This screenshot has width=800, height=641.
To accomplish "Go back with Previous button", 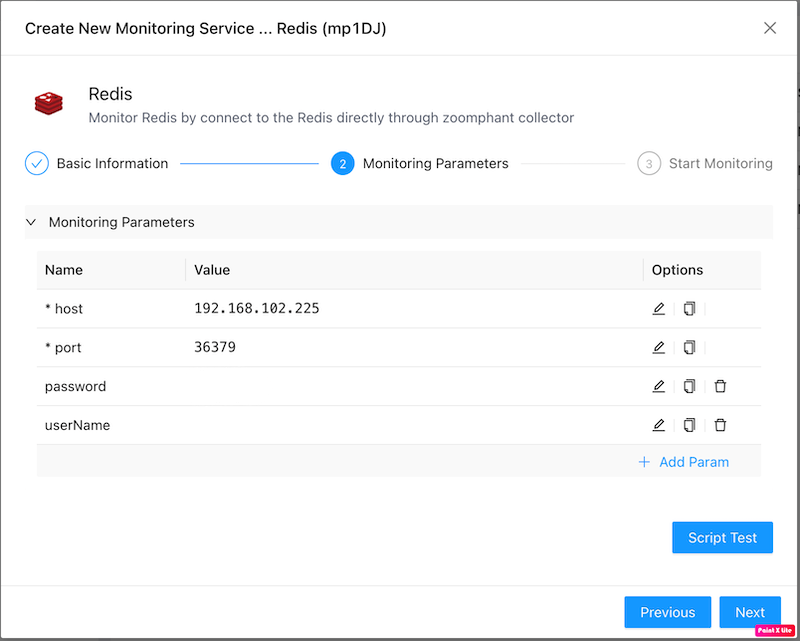I will [x=667, y=612].
